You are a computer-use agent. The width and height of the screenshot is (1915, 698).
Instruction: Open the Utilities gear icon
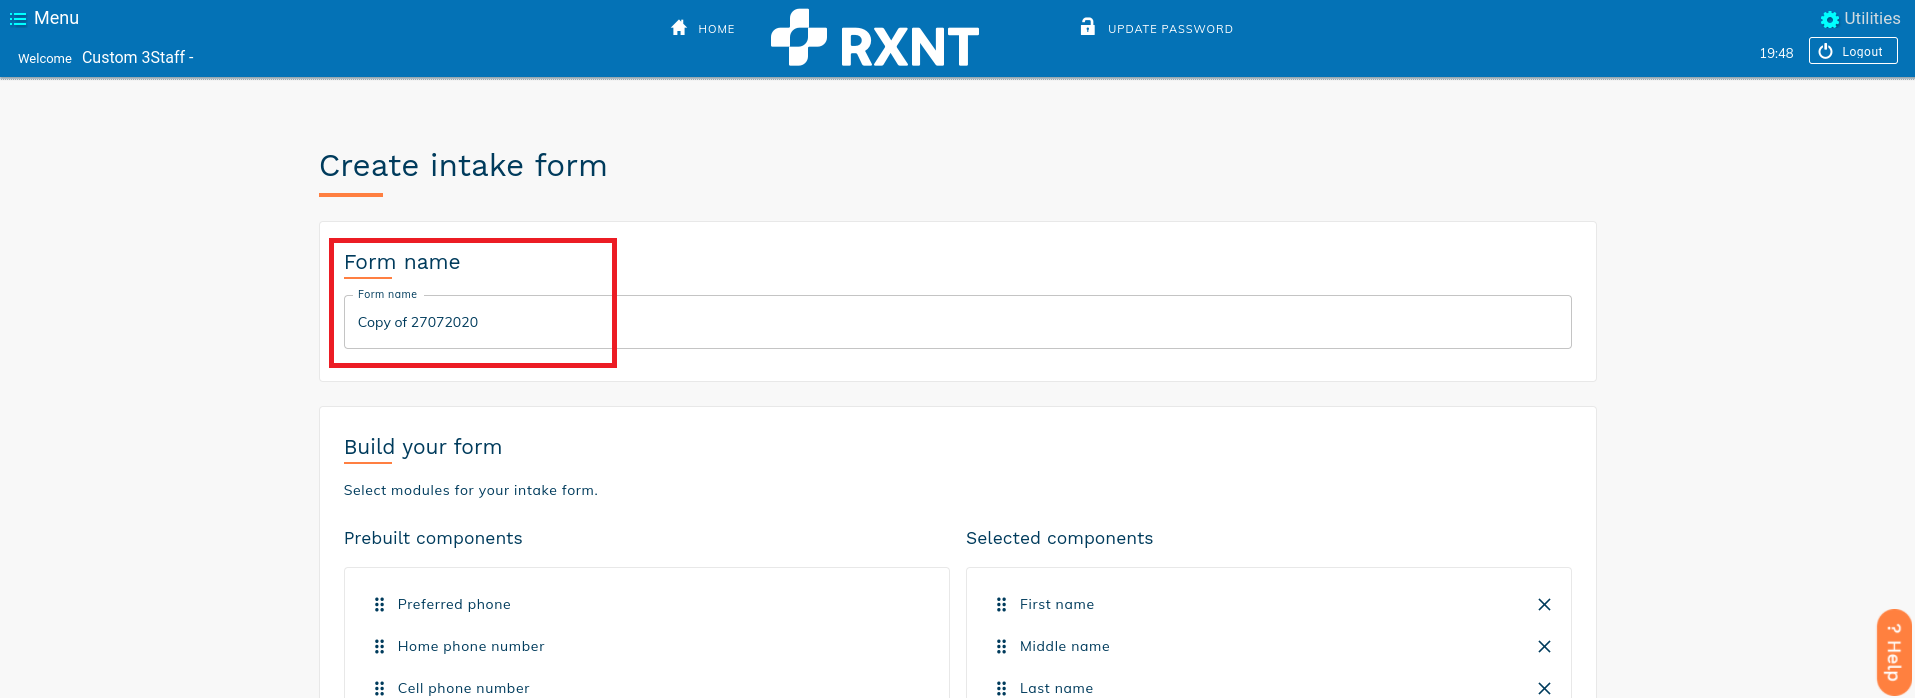point(1830,19)
